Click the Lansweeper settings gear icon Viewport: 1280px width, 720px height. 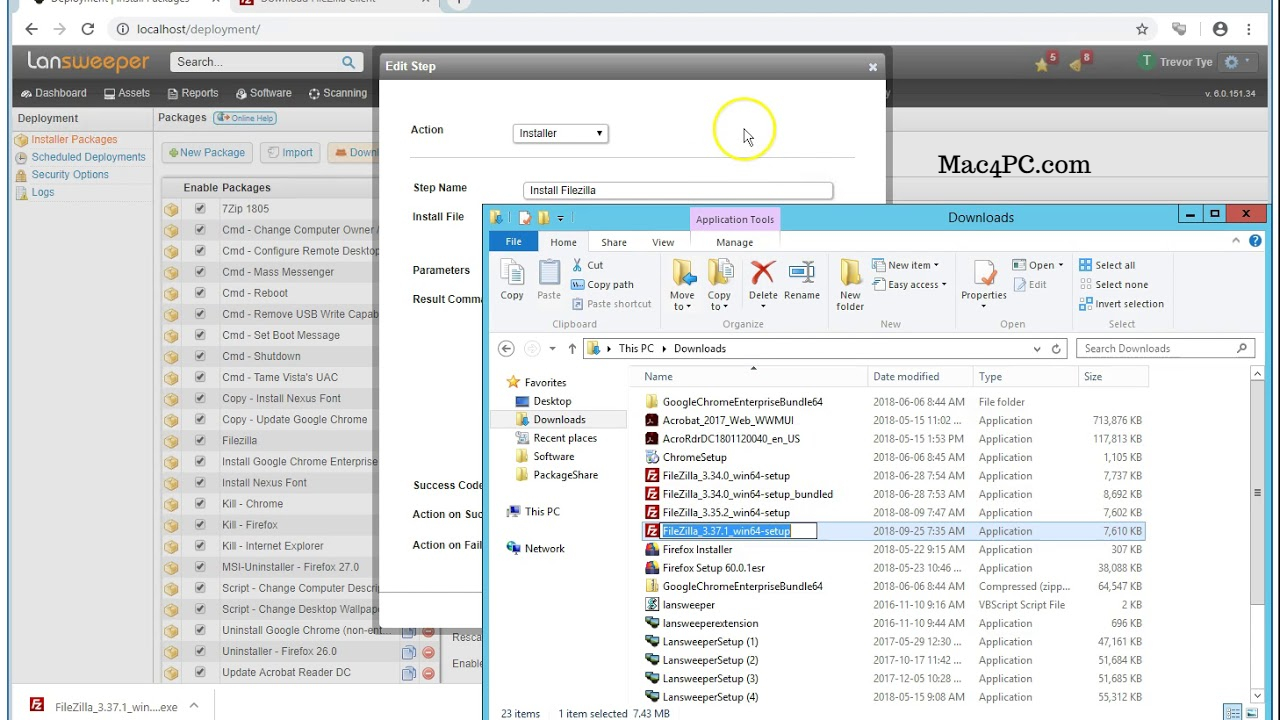(x=1231, y=62)
